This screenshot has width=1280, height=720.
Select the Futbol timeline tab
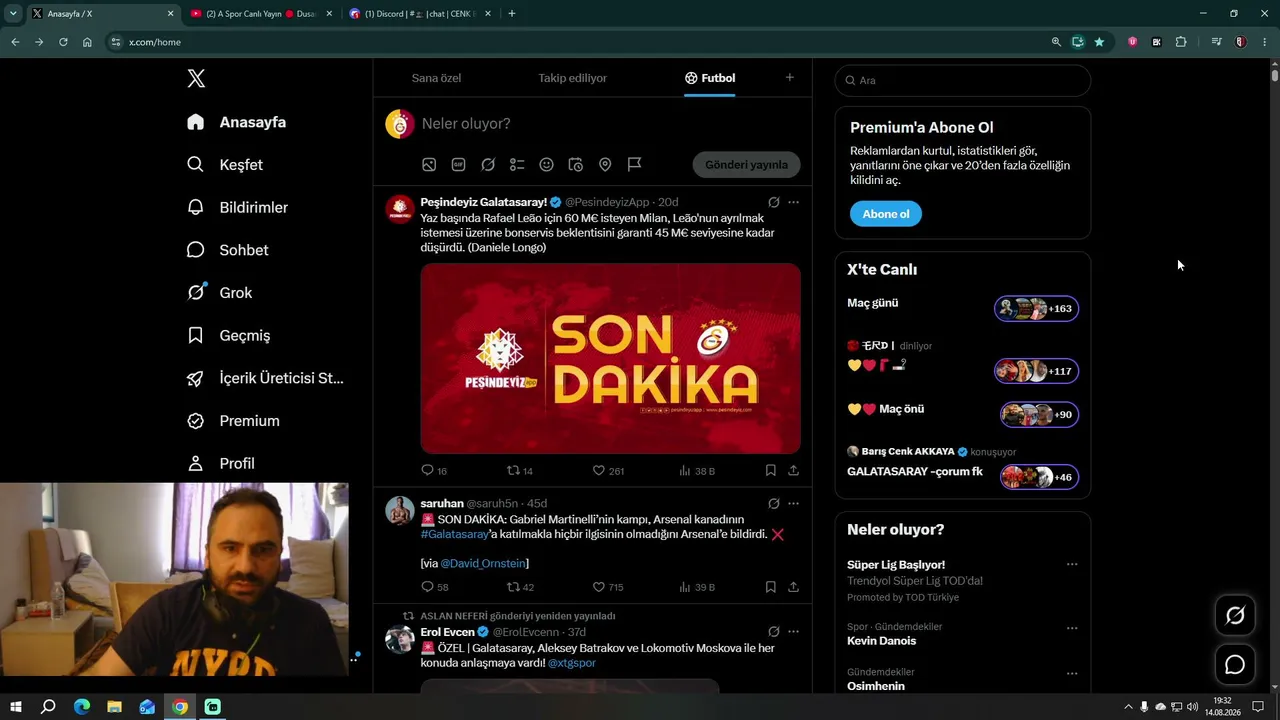(710, 78)
